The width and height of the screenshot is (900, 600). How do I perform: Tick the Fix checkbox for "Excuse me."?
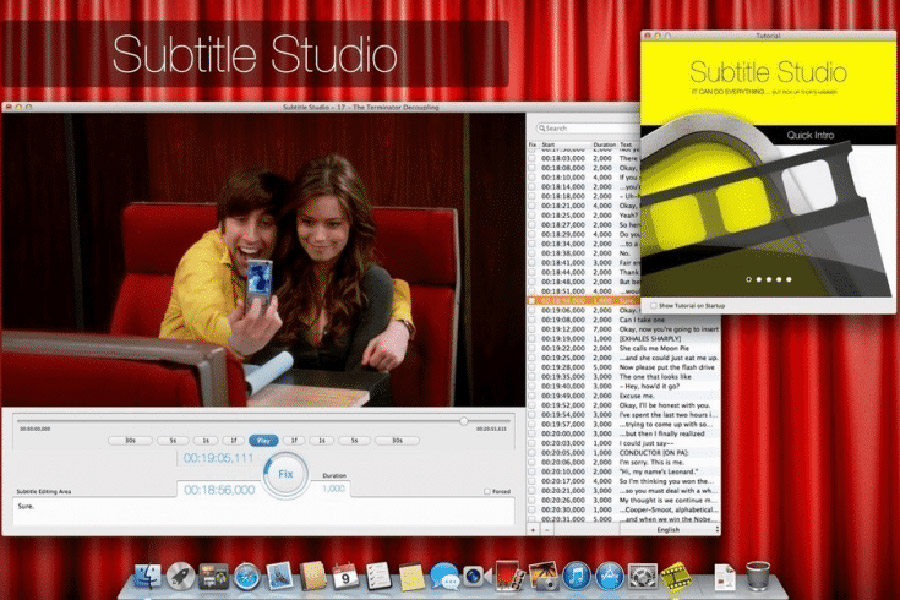click(532, 396)
